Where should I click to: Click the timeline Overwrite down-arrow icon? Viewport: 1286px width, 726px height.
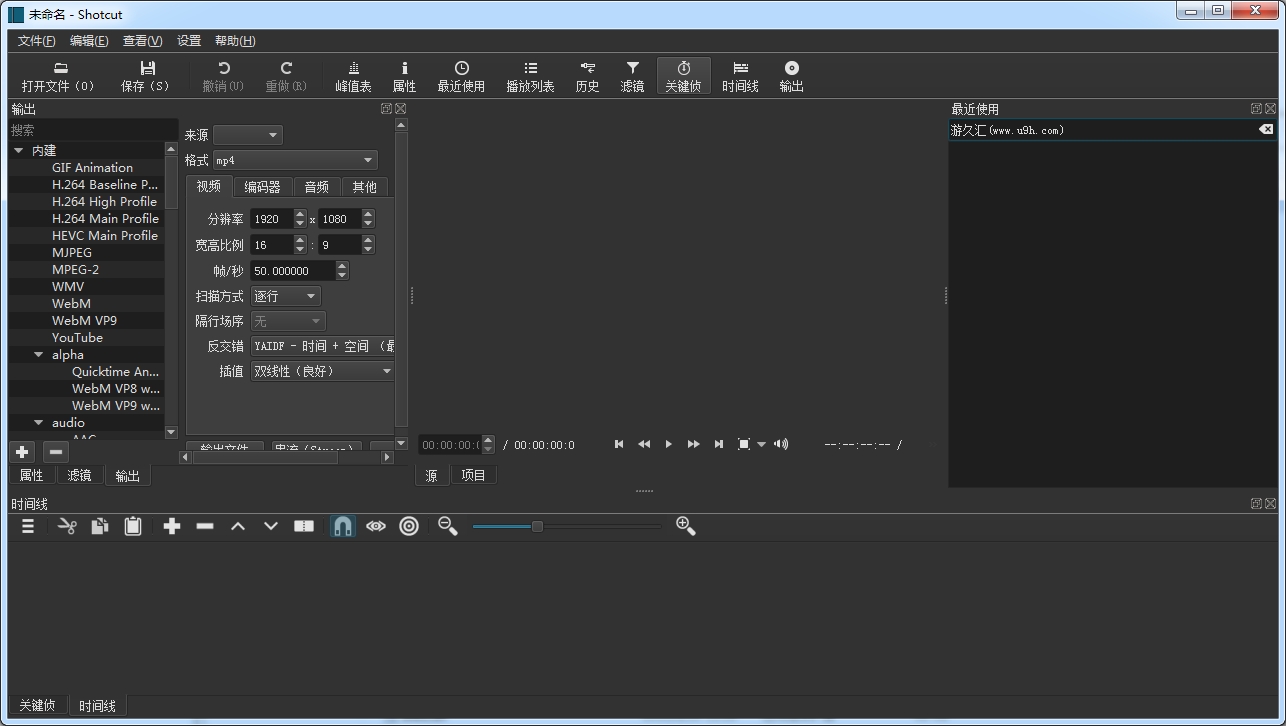270,526
